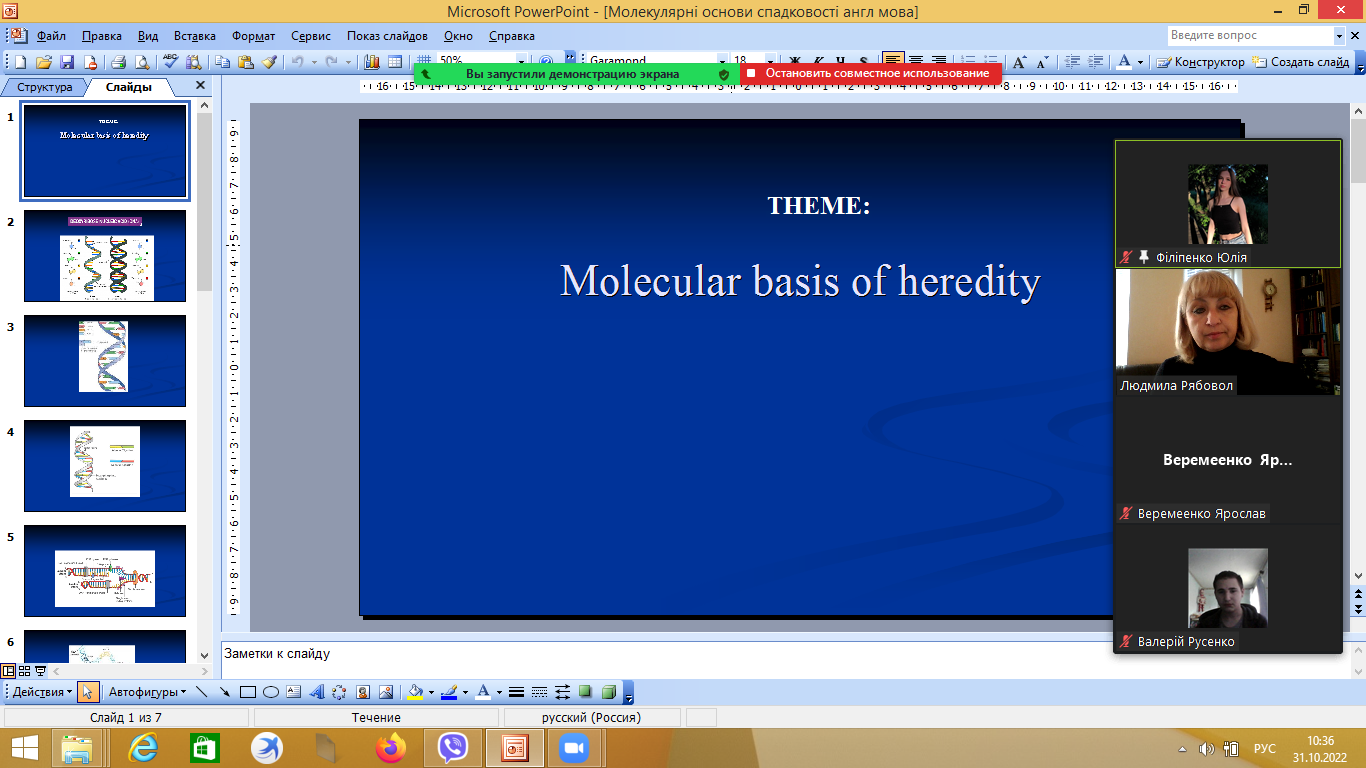Toggle underline formatting (Ч)
This screenshot has height=768, width=1366.
841,62
